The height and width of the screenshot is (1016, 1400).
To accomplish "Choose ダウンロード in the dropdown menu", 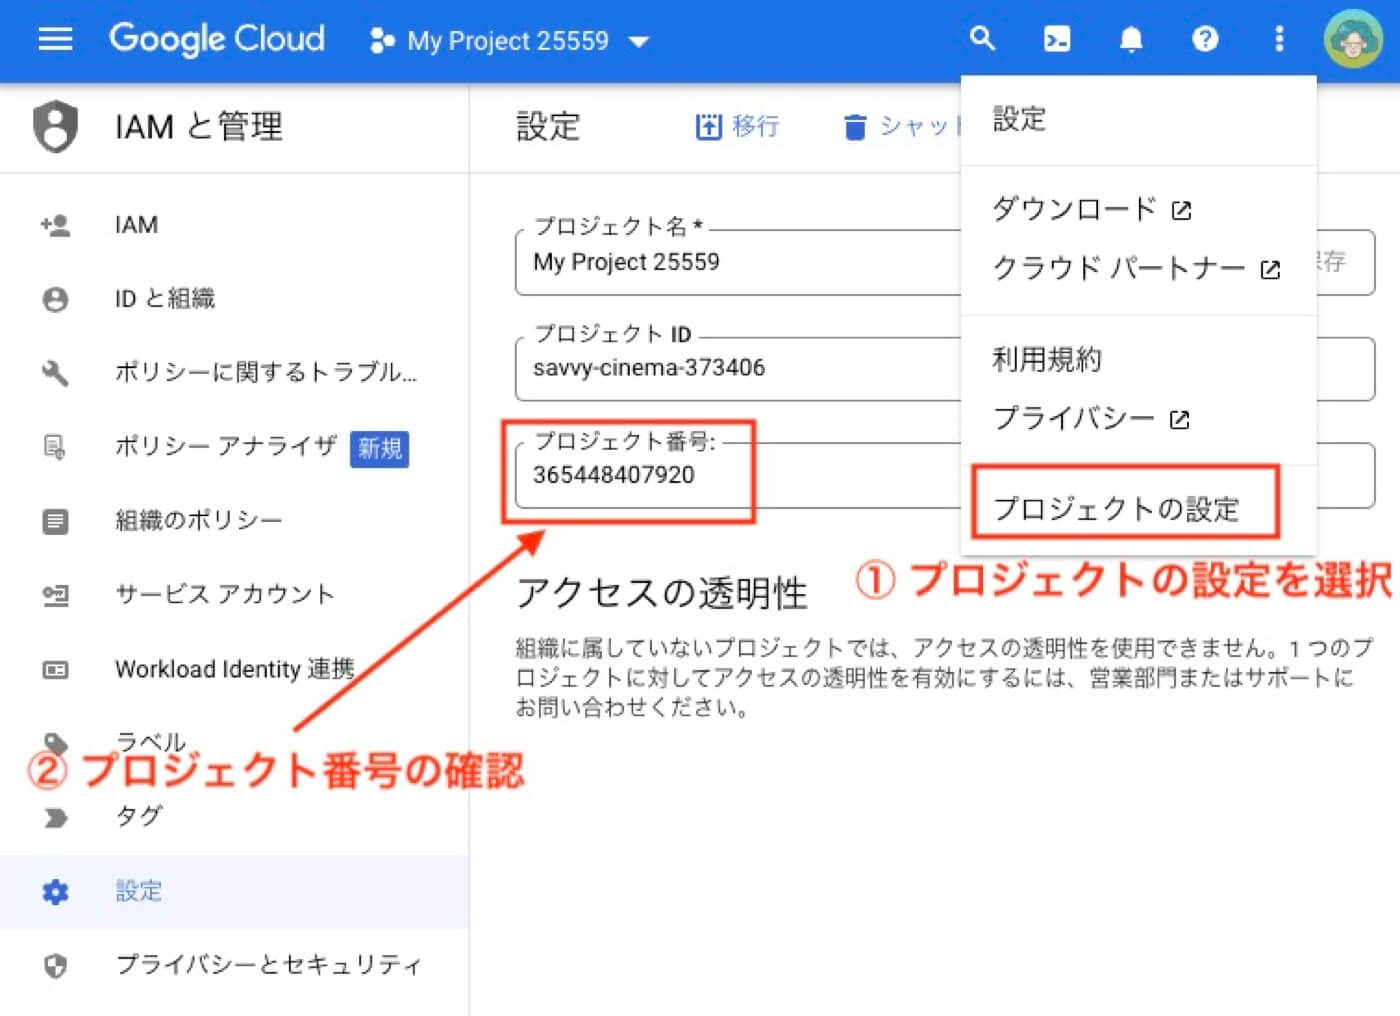I will point(1139,208).
